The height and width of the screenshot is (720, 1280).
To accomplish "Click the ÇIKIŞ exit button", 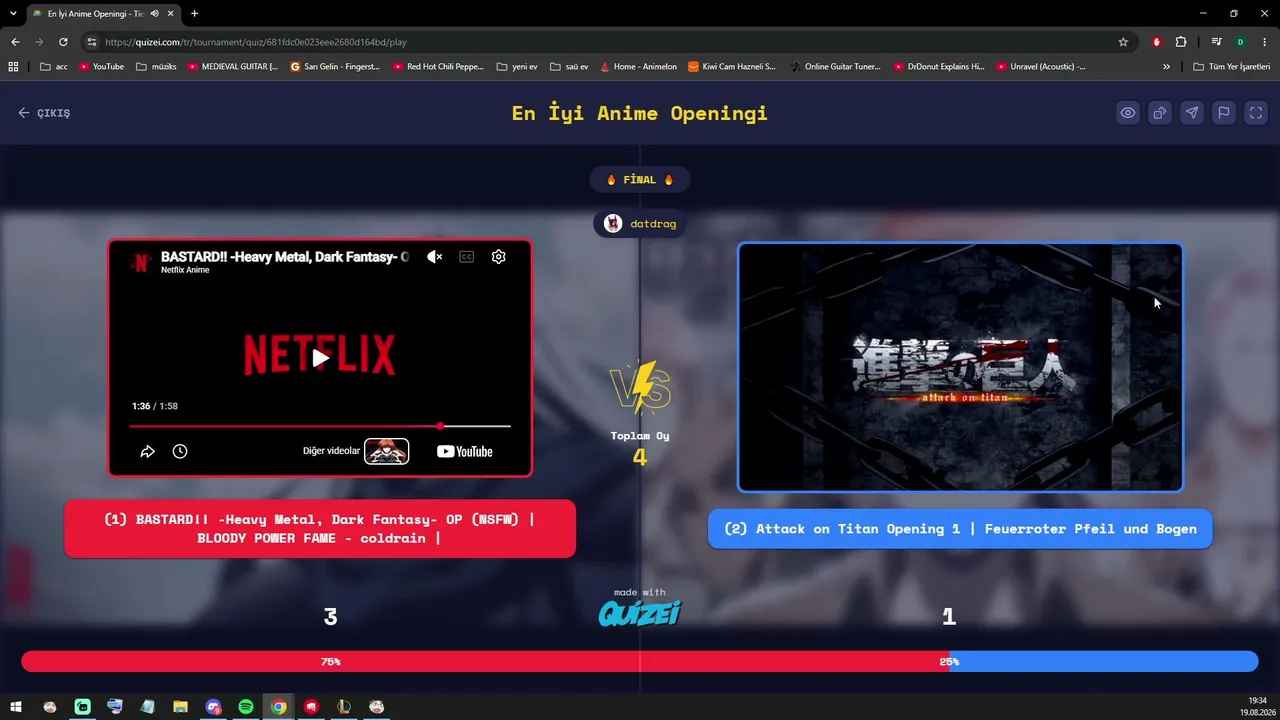I will coord(44,113).
